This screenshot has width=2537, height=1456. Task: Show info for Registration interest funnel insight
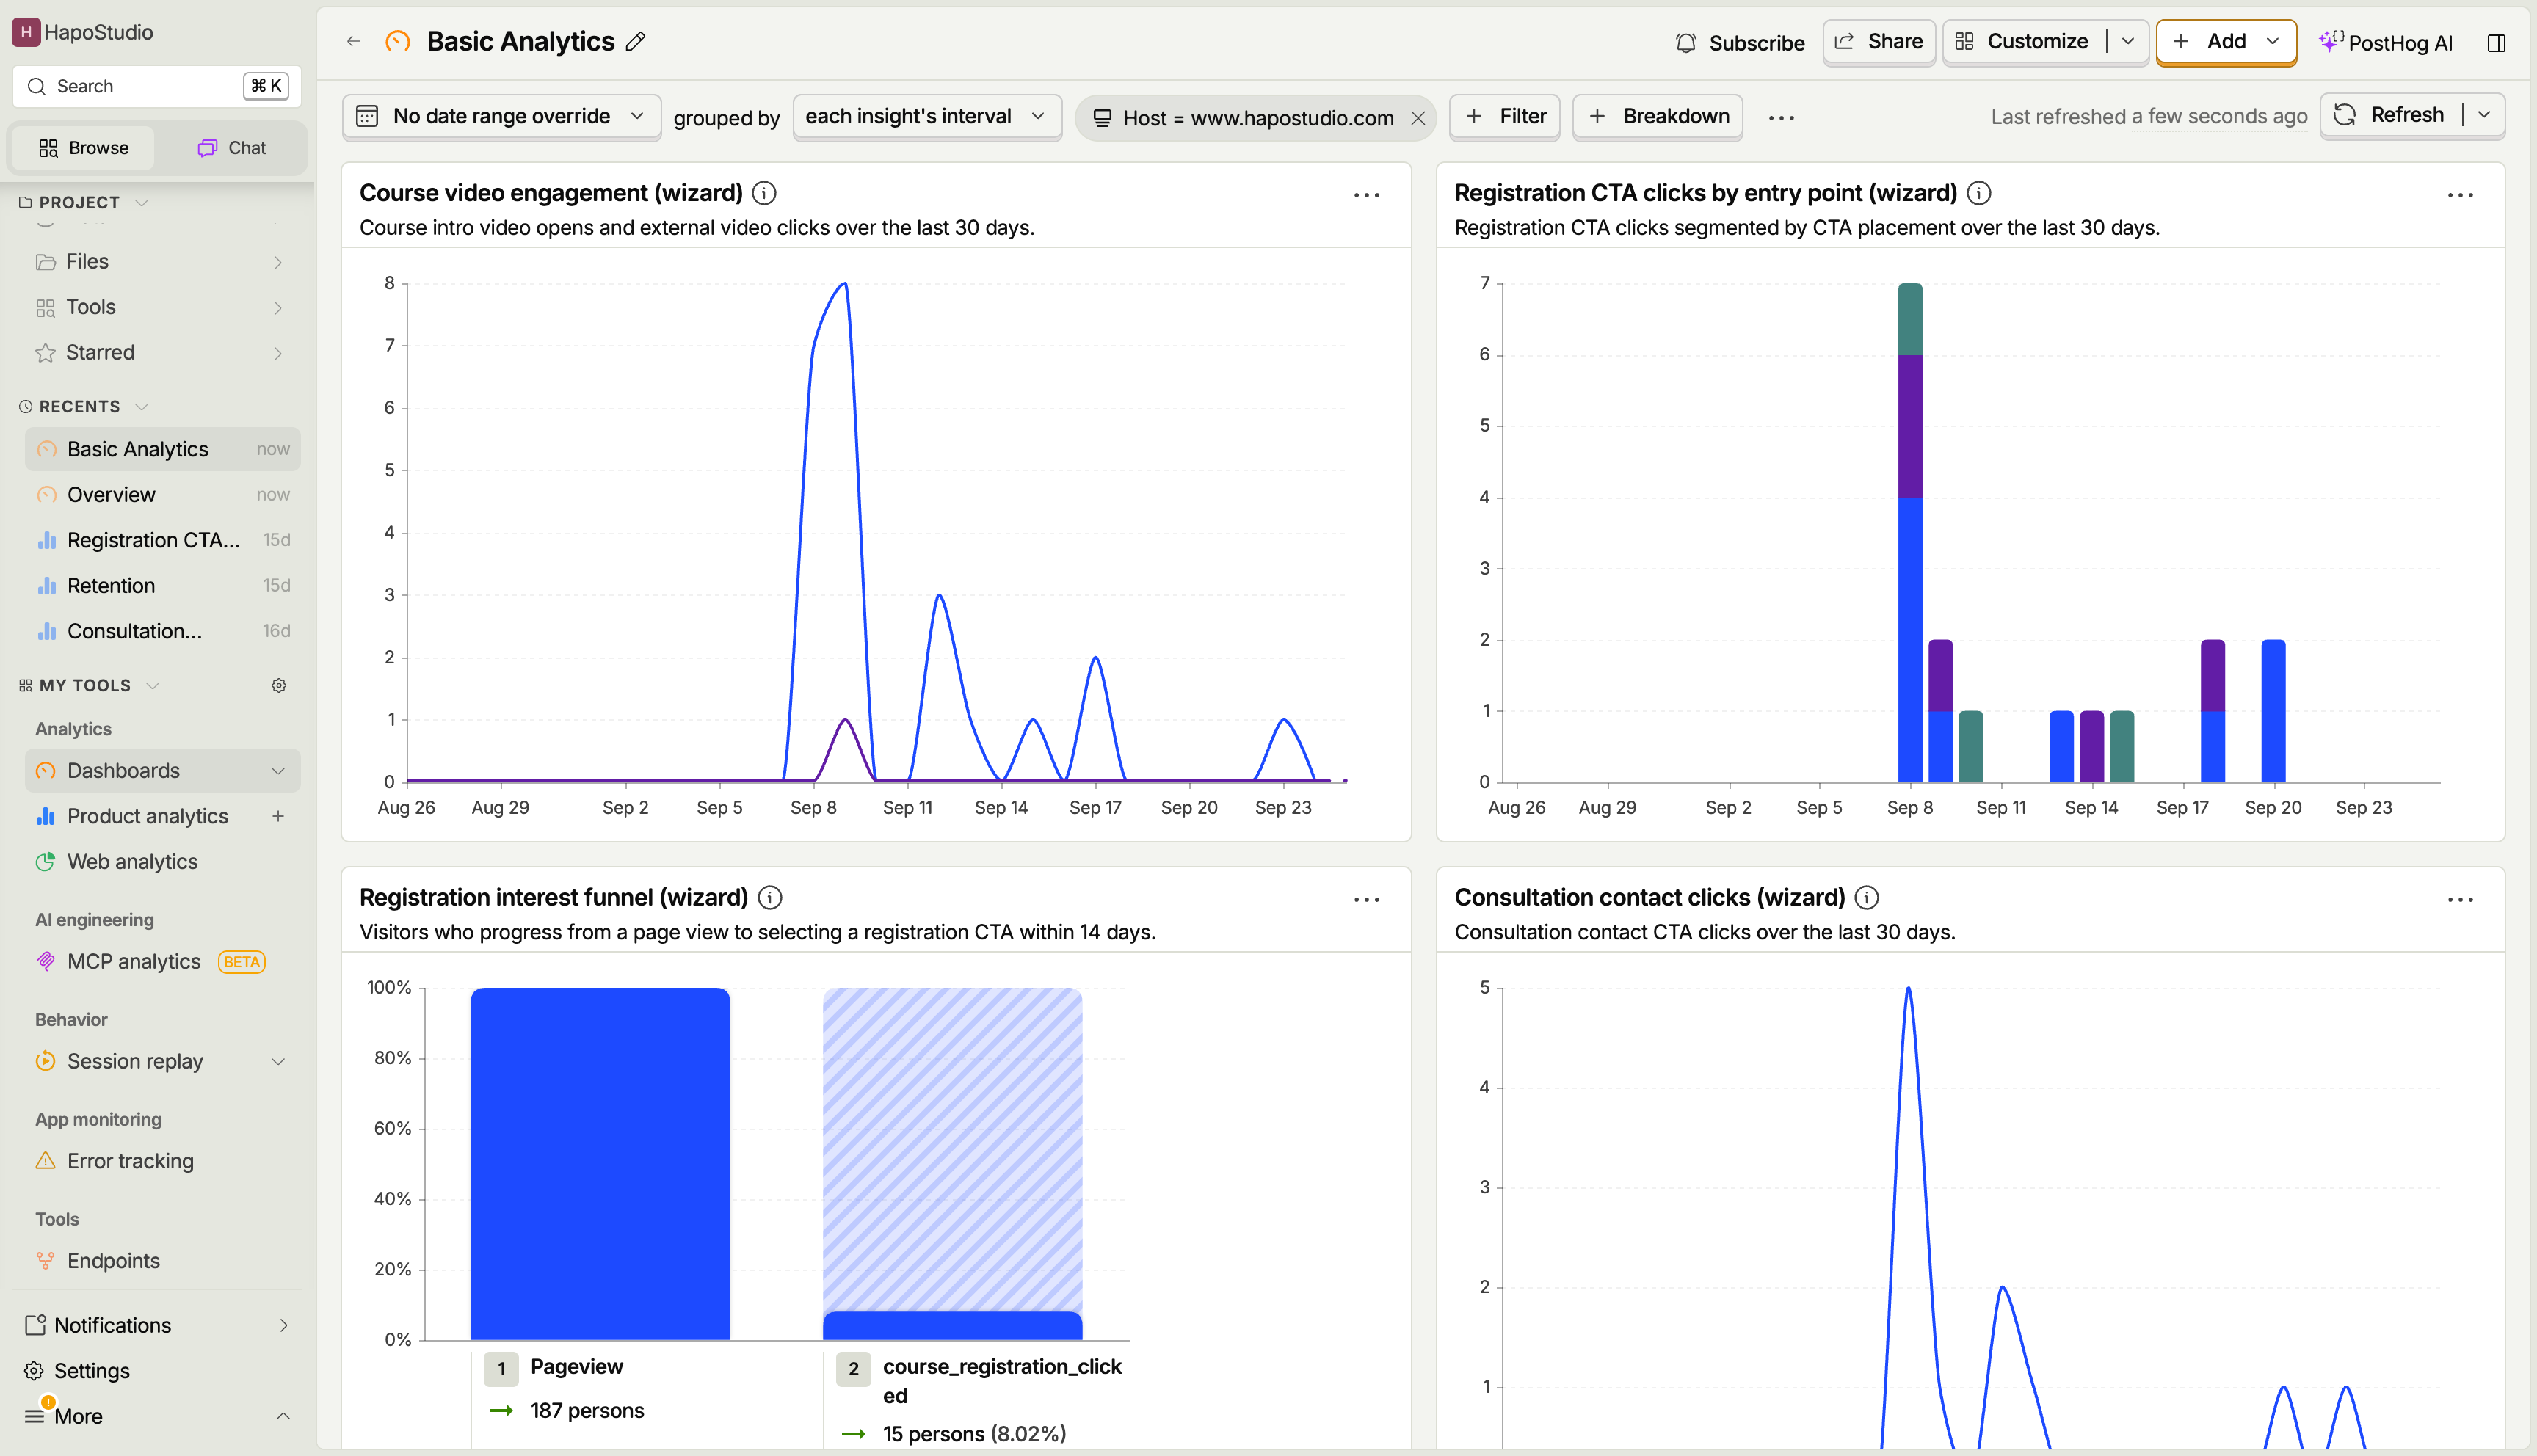pos(769,898)
